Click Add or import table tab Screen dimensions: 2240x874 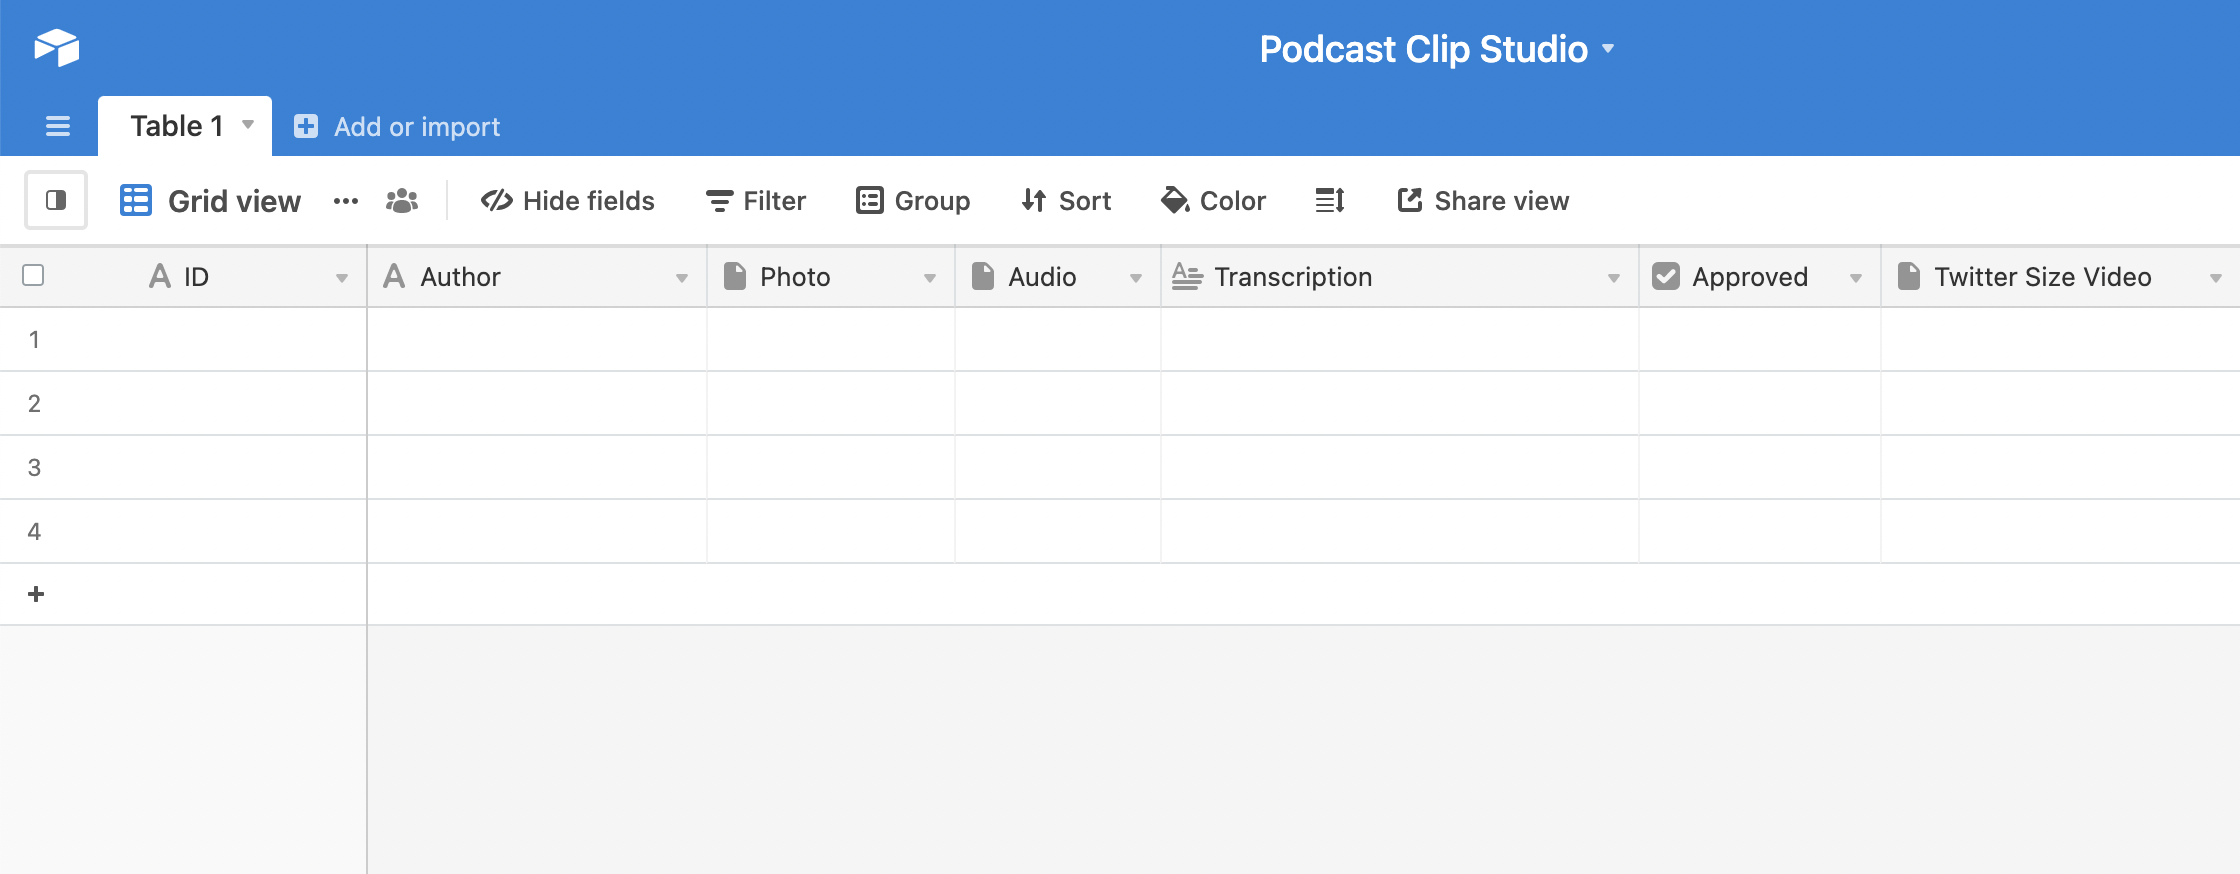coord(397,127)
